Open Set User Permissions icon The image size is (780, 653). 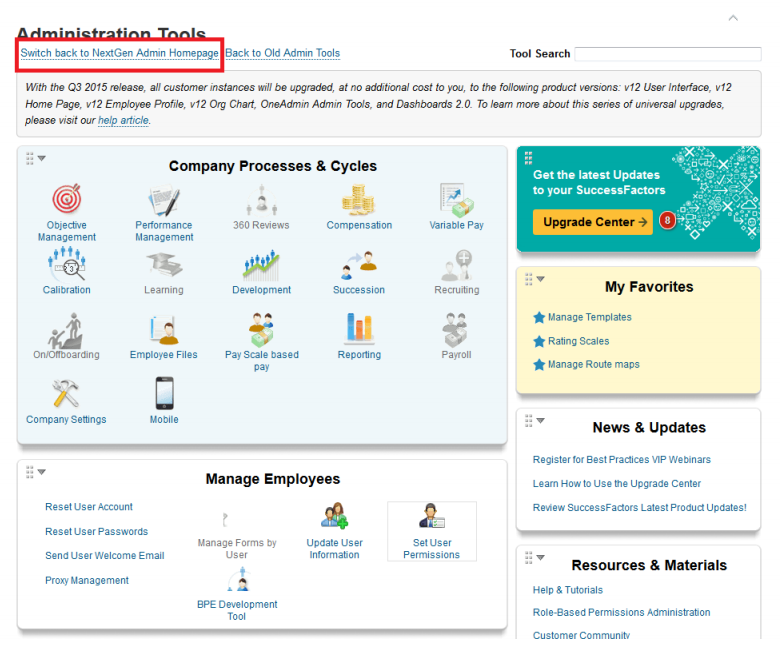431,515
